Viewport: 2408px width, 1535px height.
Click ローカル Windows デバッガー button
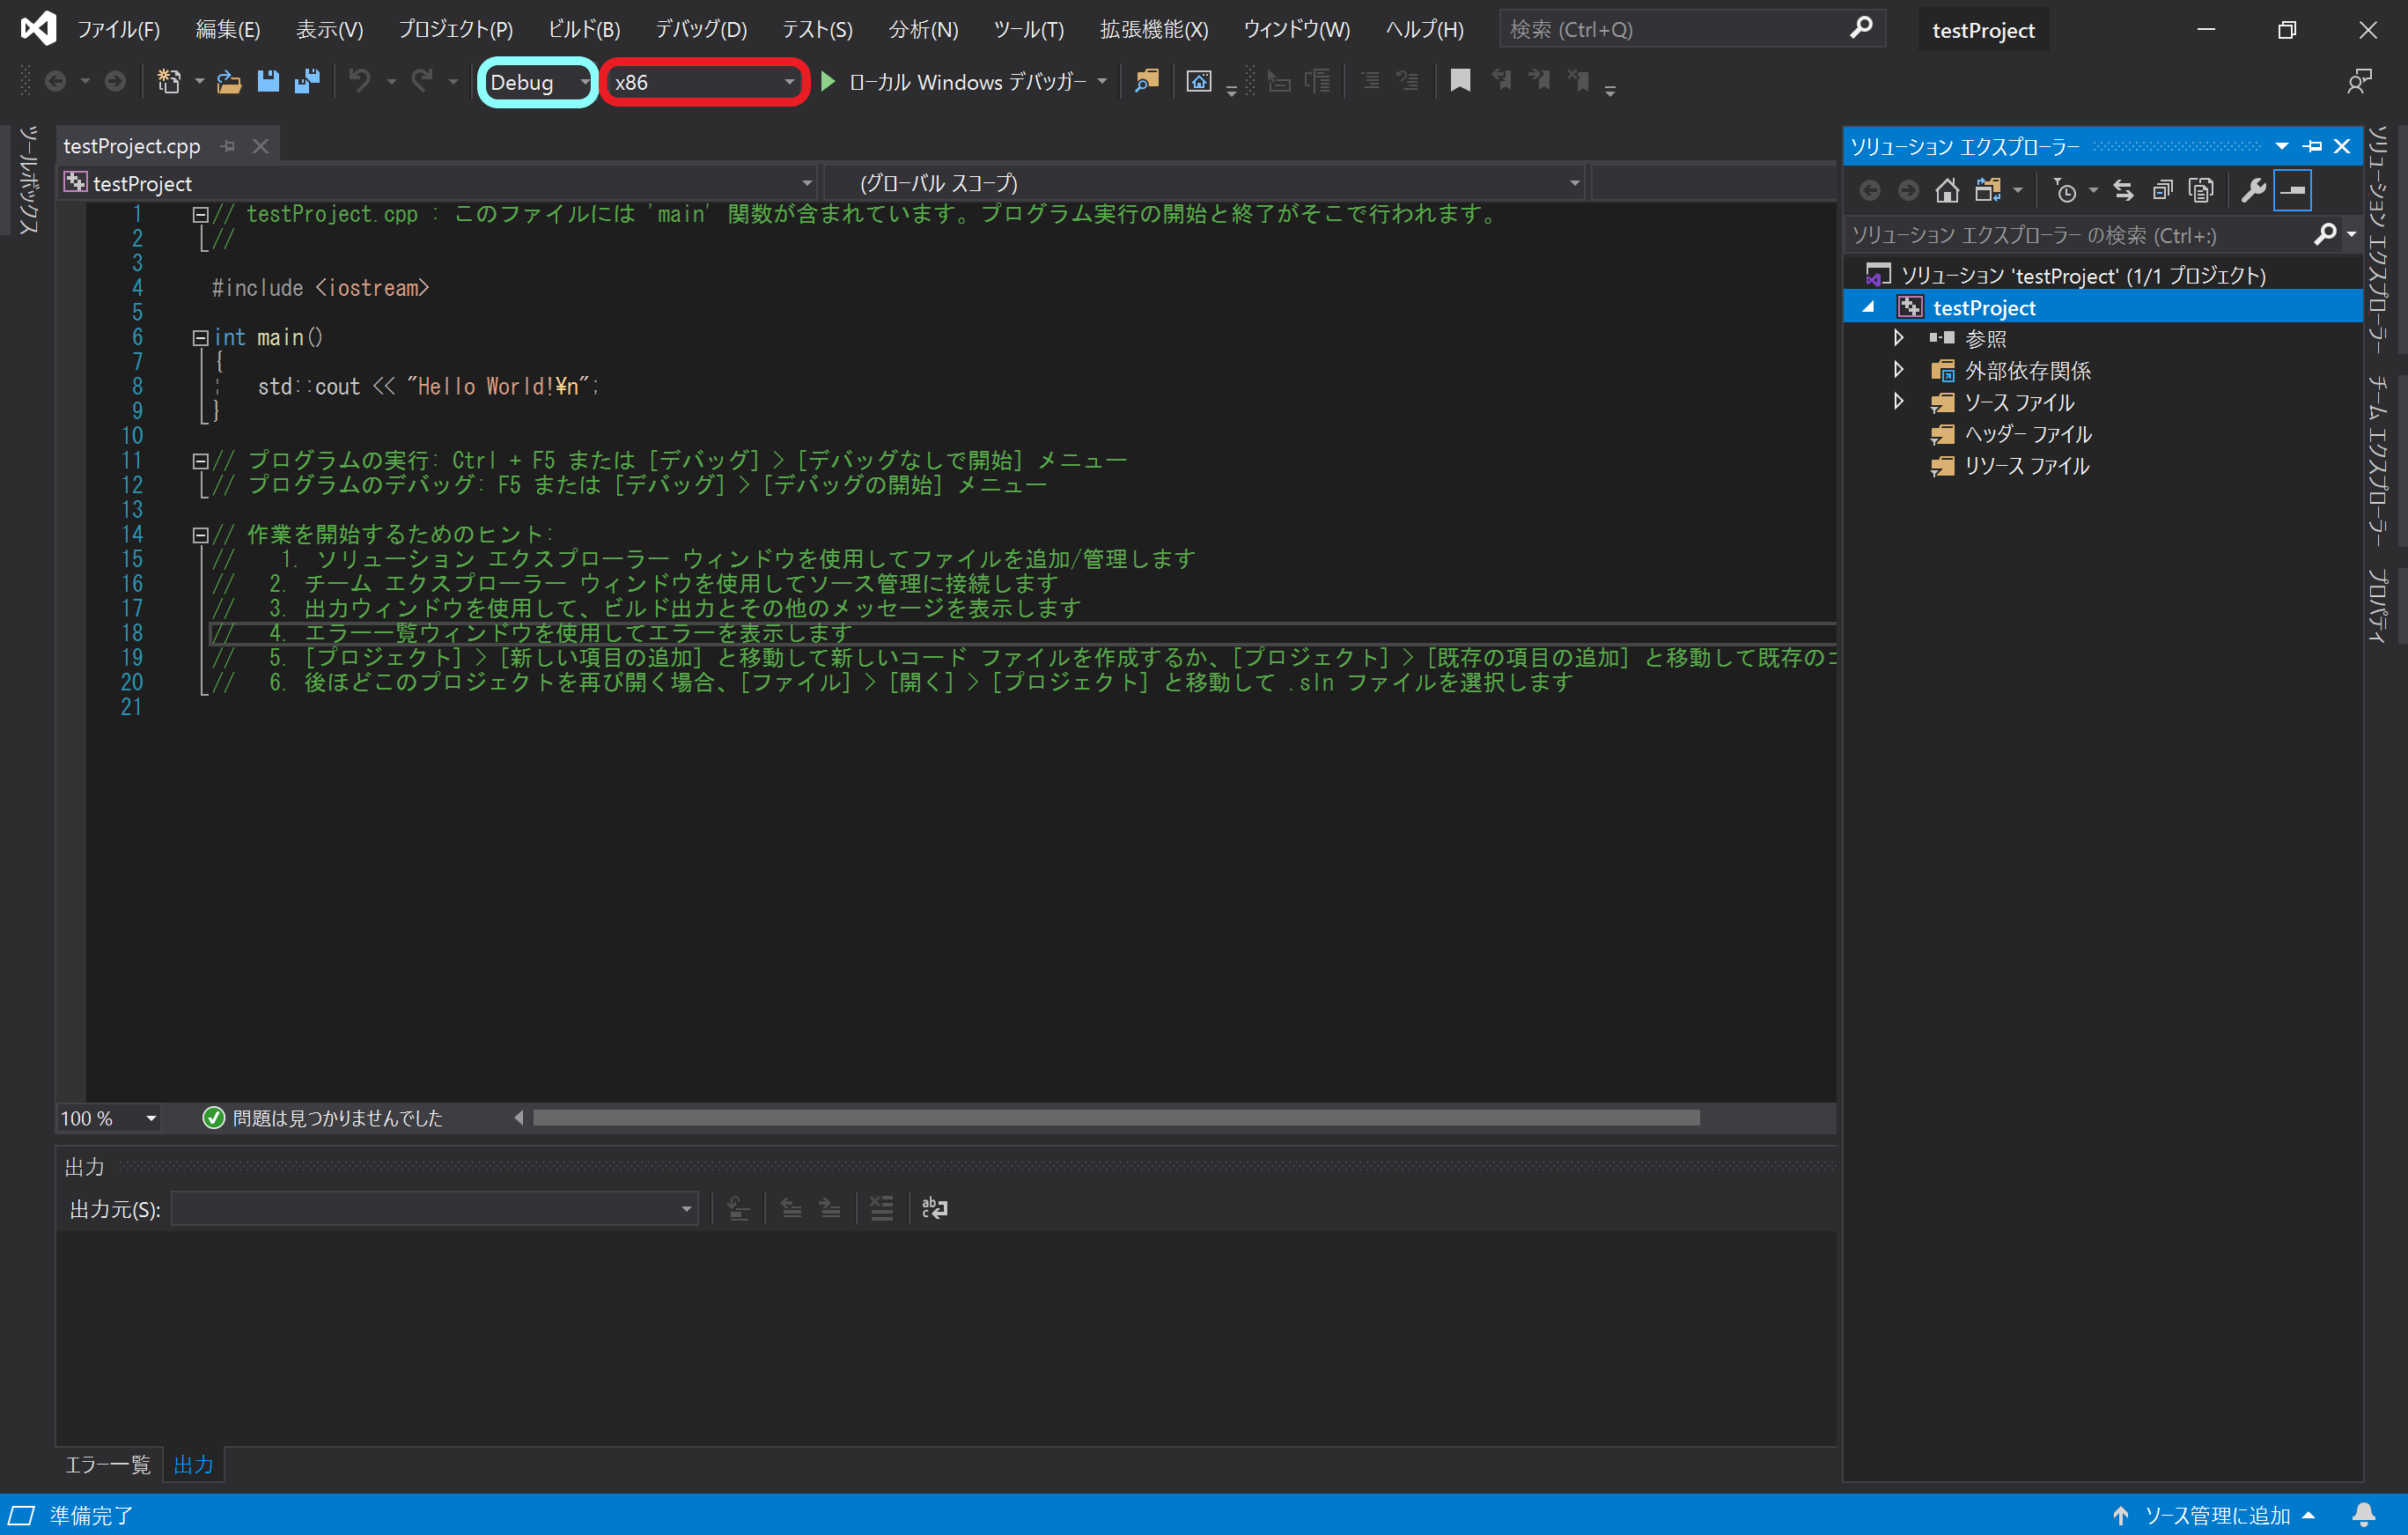coord(966,82)
